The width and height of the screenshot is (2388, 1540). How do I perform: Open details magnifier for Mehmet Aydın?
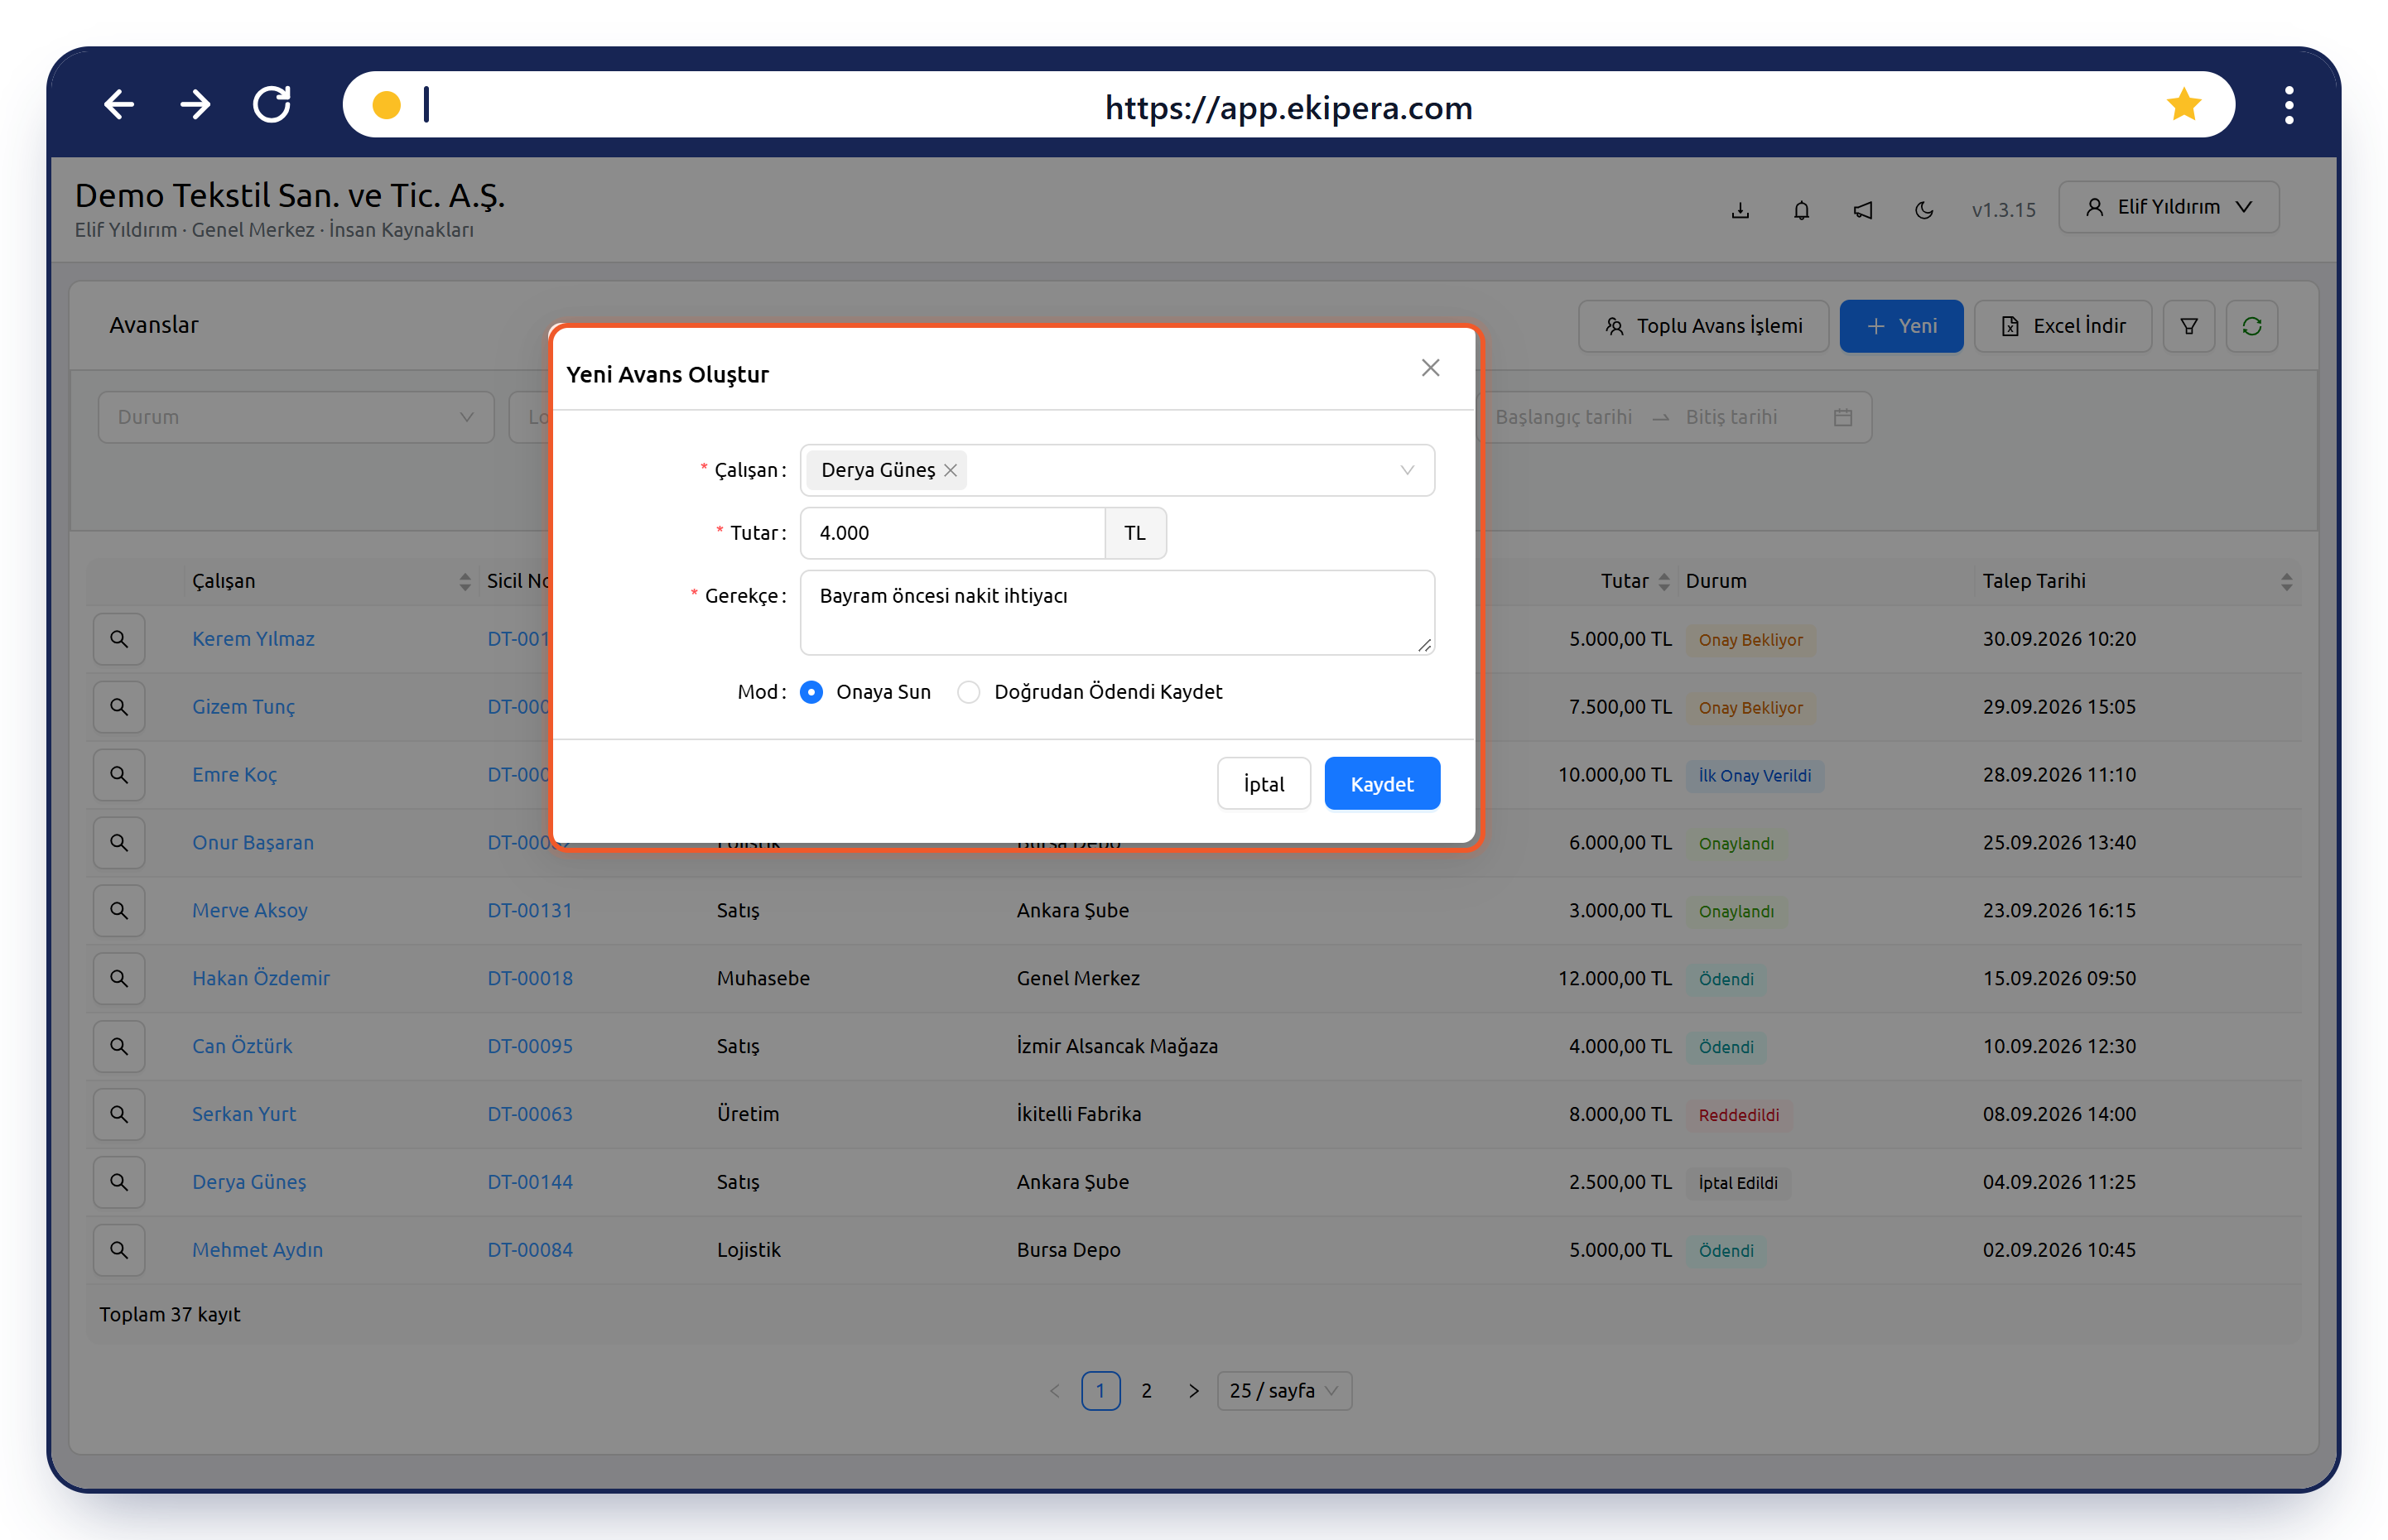119,1250
